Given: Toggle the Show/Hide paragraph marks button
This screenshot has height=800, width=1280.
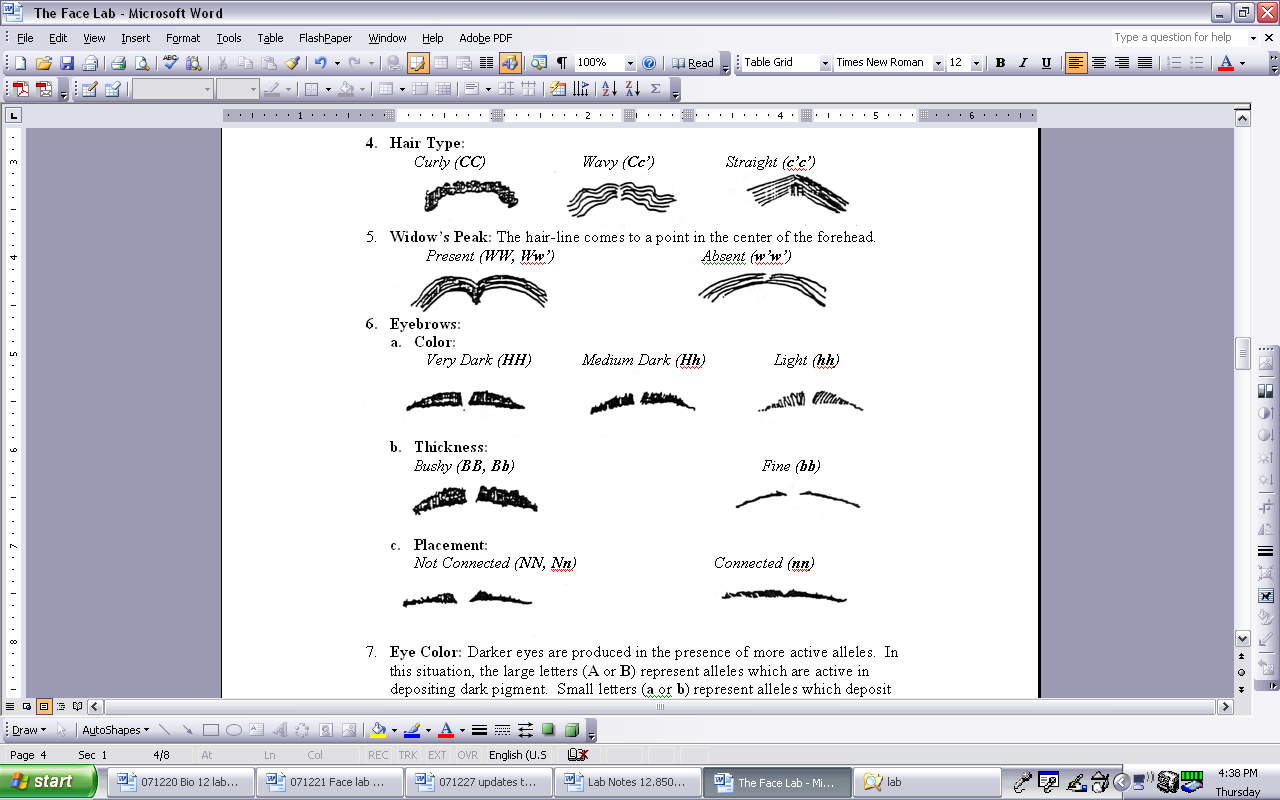Looking at the screenshot, I should coord(562,63).
